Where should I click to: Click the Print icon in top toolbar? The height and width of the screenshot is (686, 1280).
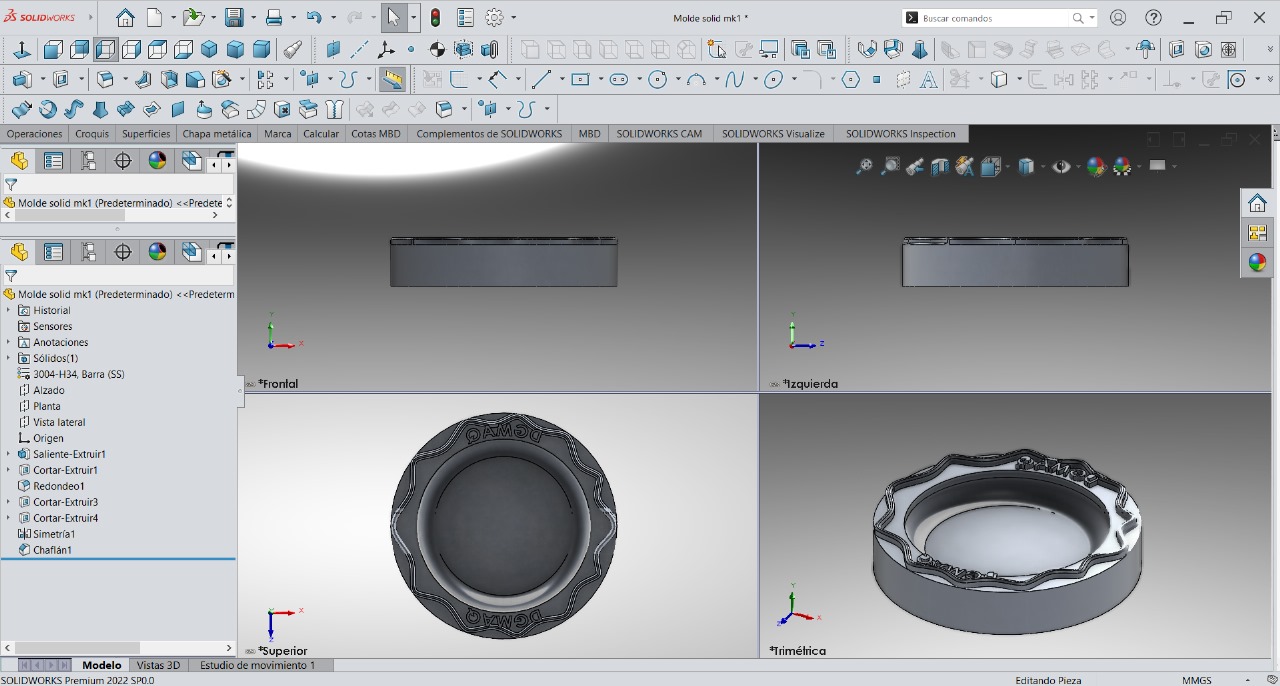click(275, 18)
